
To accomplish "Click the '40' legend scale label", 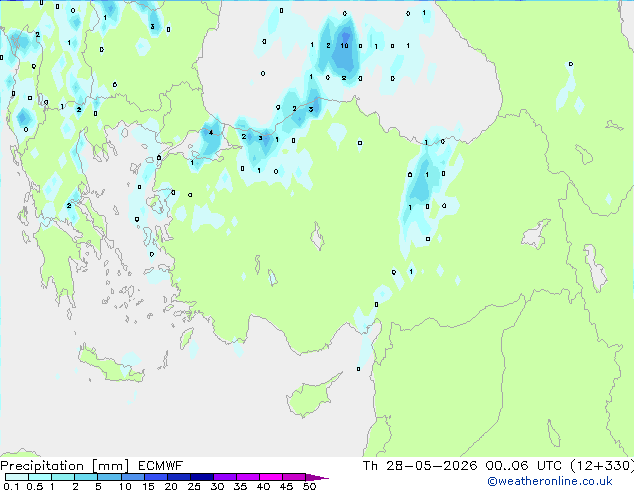I will point(263,486).
